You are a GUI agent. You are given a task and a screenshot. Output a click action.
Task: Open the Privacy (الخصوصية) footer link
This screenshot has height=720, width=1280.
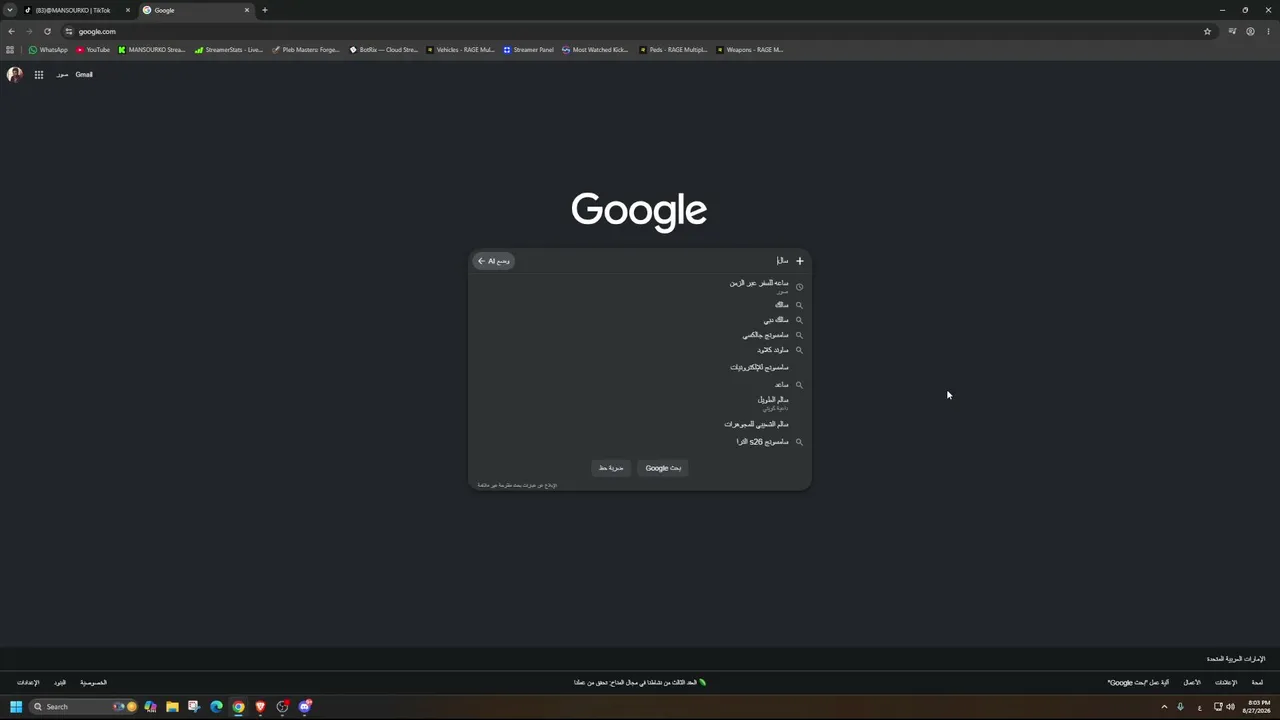click(93, 683)
